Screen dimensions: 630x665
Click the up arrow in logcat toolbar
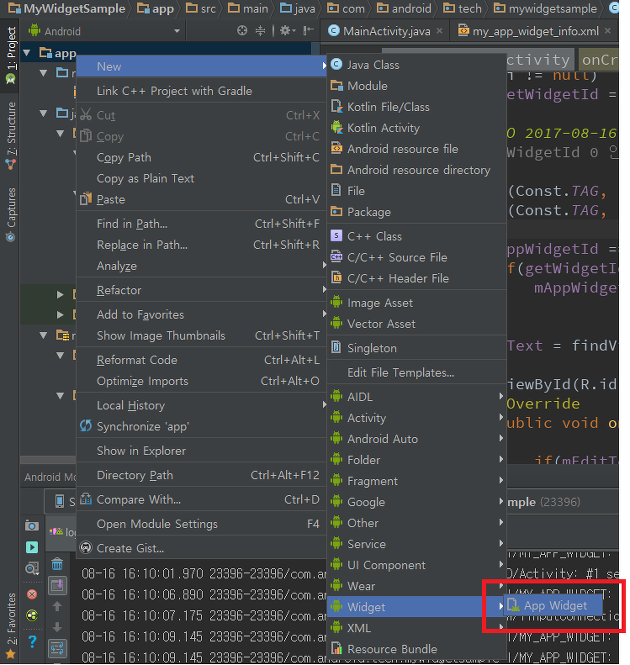57,606
